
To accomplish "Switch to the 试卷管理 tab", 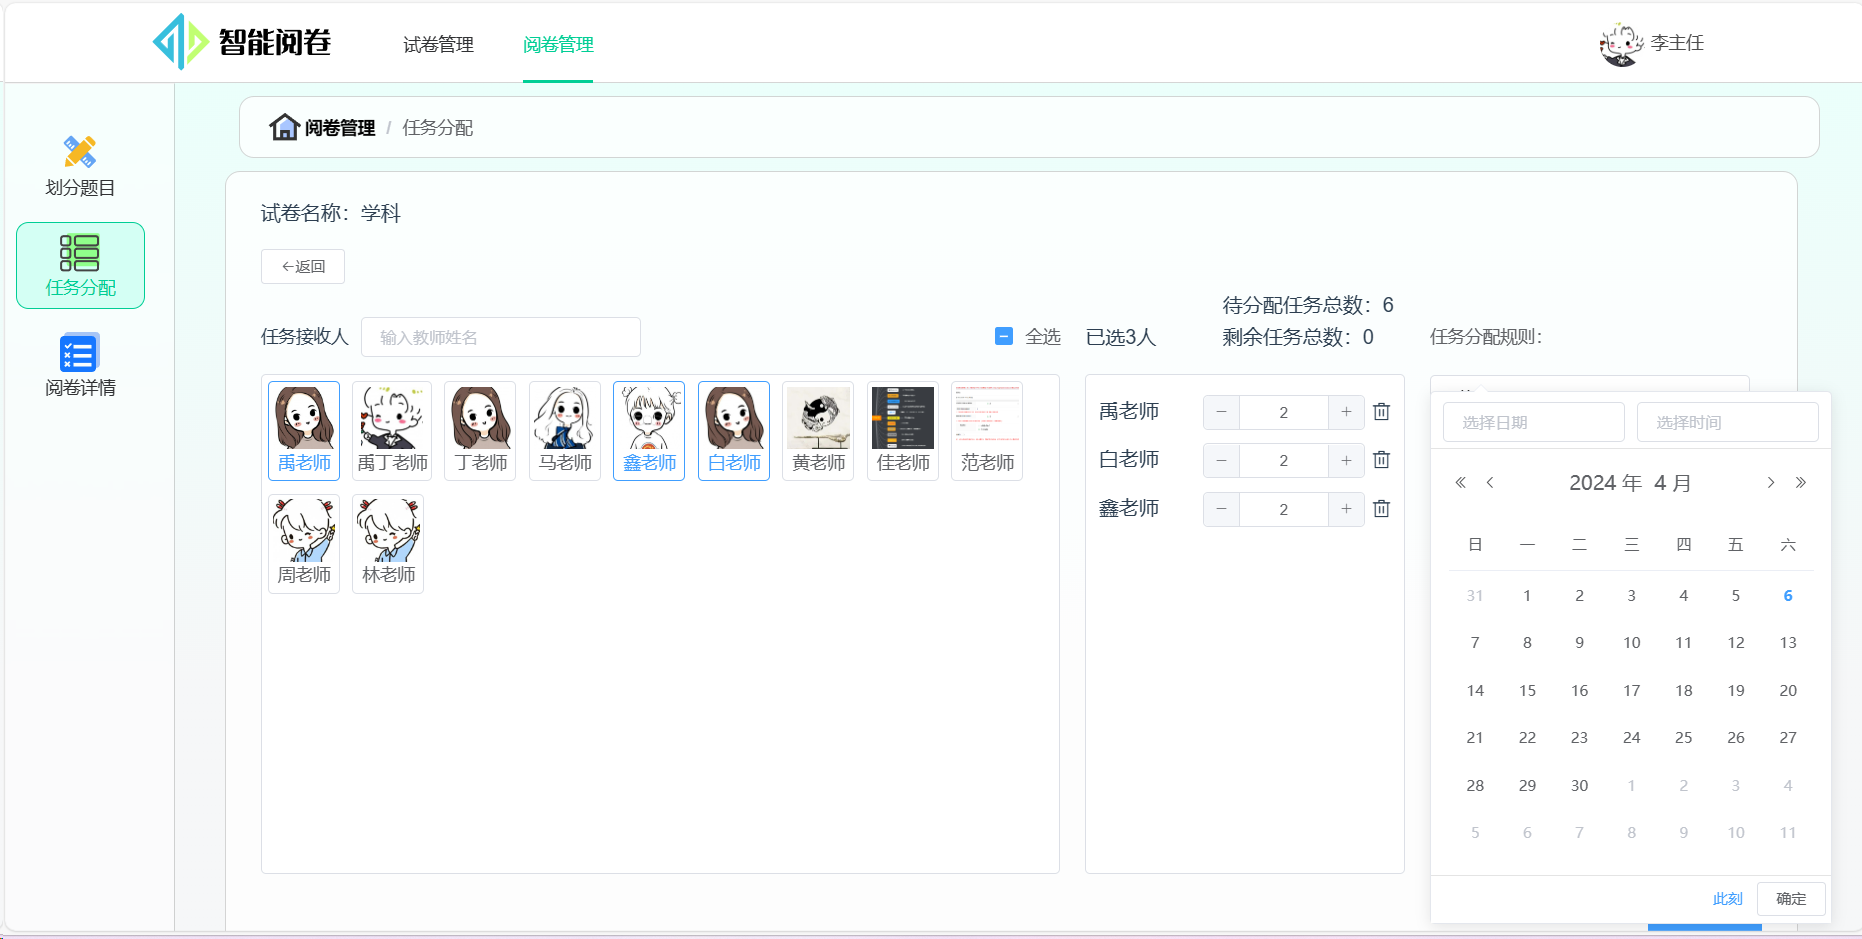I will point(437,45).
